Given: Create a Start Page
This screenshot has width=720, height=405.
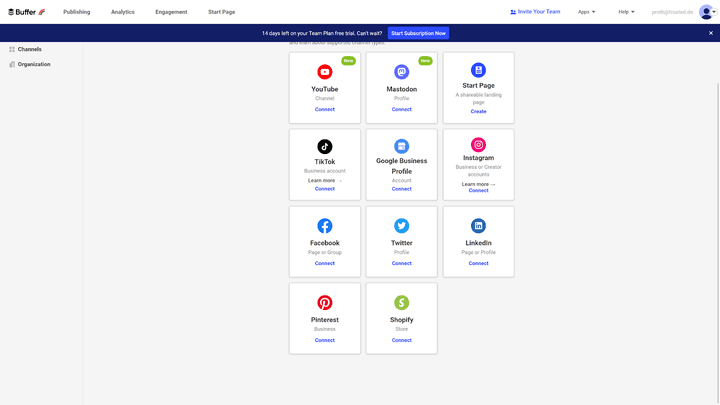Looking at the screenshot, I should pyautogui.click(x=478, y=112).
